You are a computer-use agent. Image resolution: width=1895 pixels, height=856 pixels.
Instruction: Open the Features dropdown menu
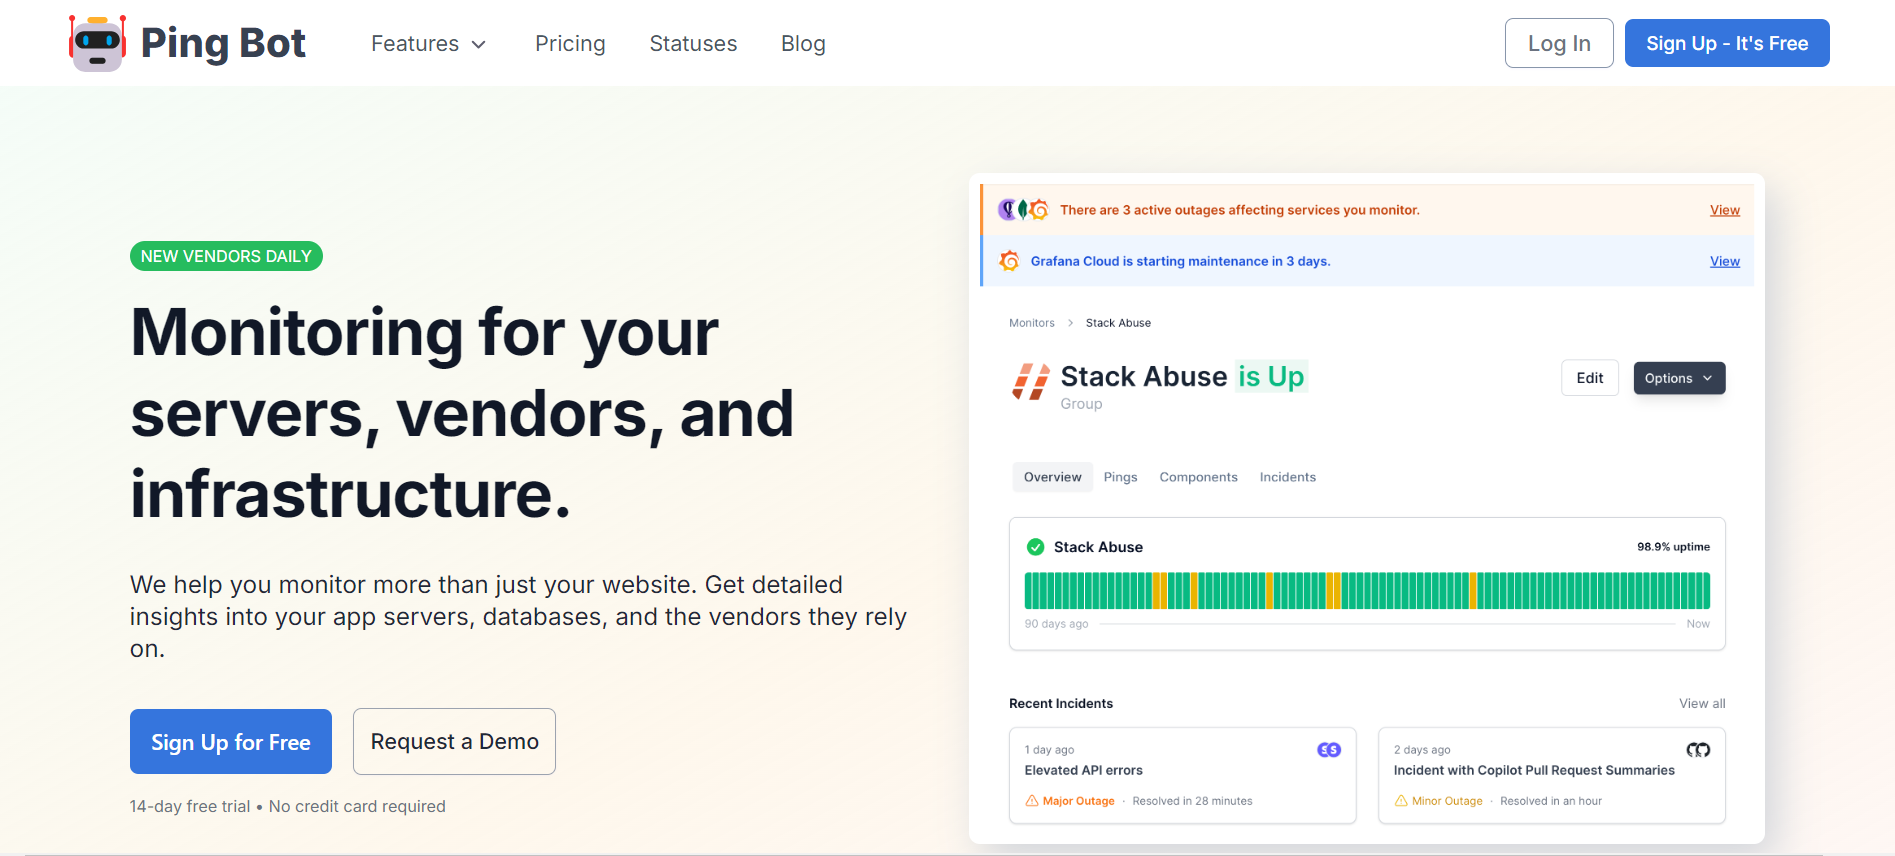[x=428, y=44]
